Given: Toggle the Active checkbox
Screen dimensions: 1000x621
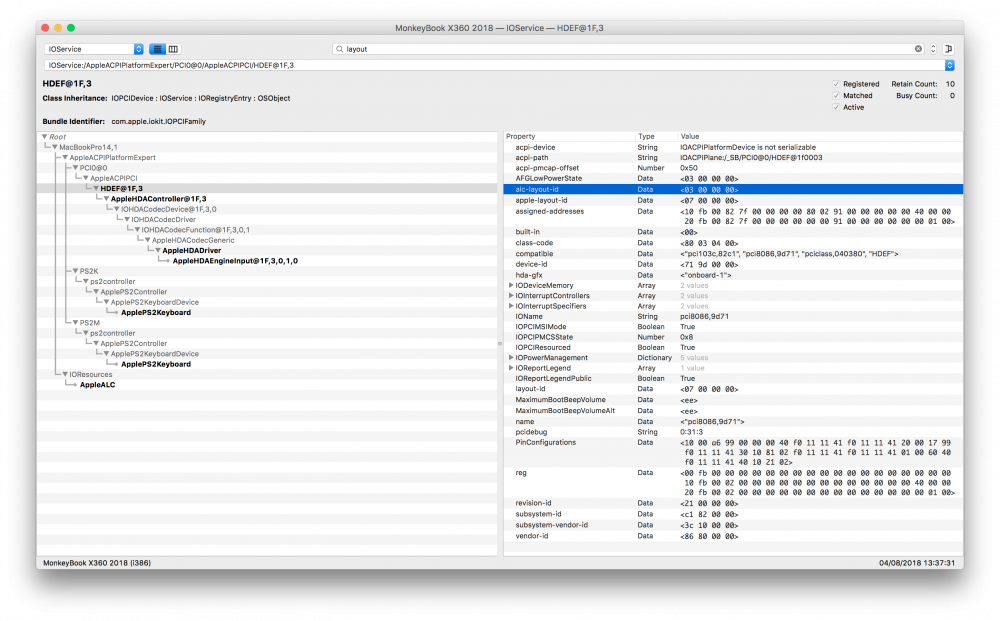Looking at the screenshot, I should pos(835,107).
